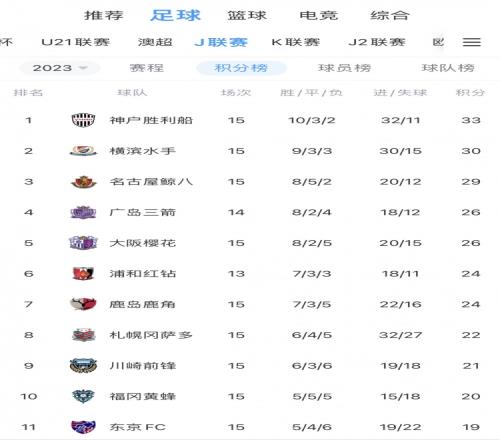Screen dimensions: 500x440
Task: Click the 6/3/6 record of 川崎前锋
Action: pyautogui.click(x=312, y=365)
